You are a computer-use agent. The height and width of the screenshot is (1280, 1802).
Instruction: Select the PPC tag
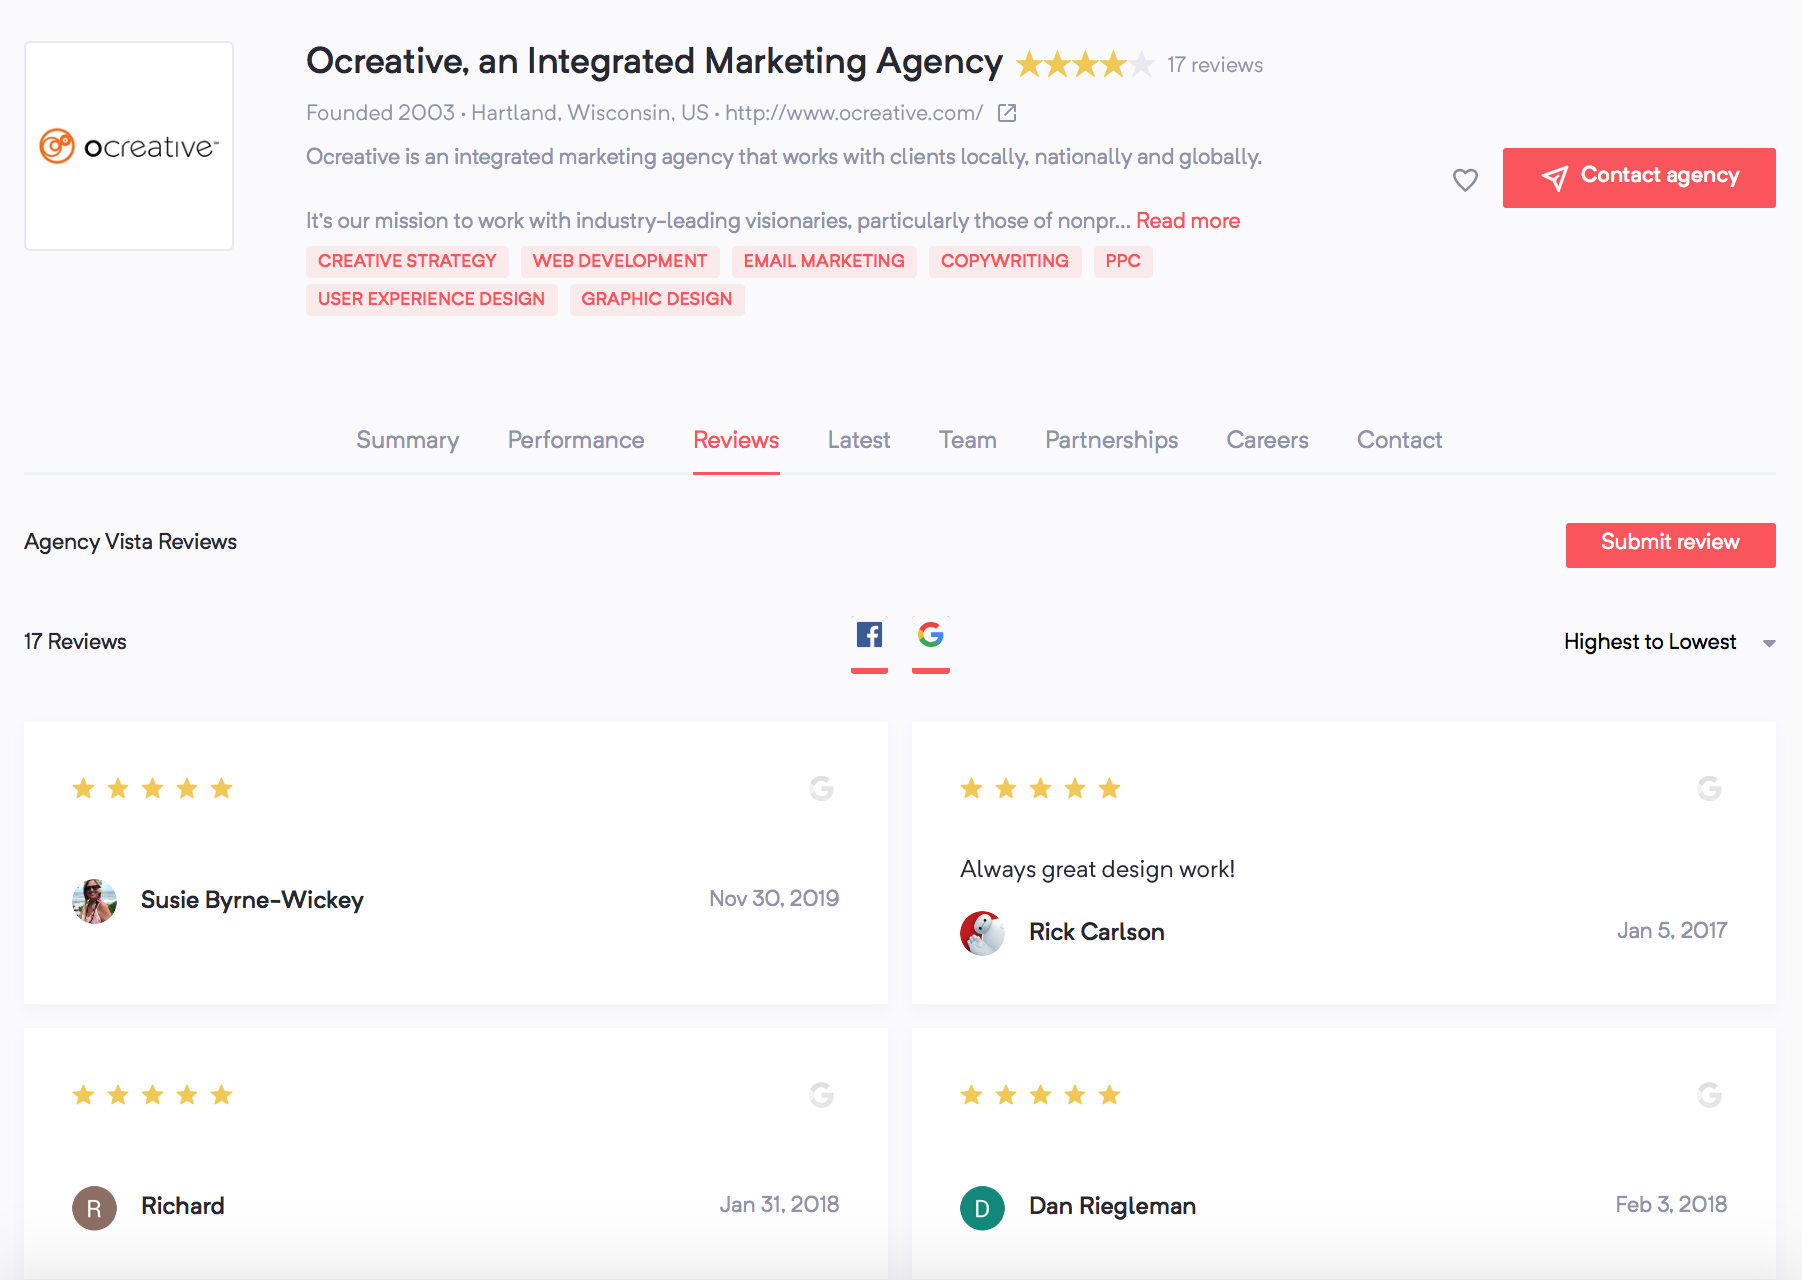point(1123,261)
